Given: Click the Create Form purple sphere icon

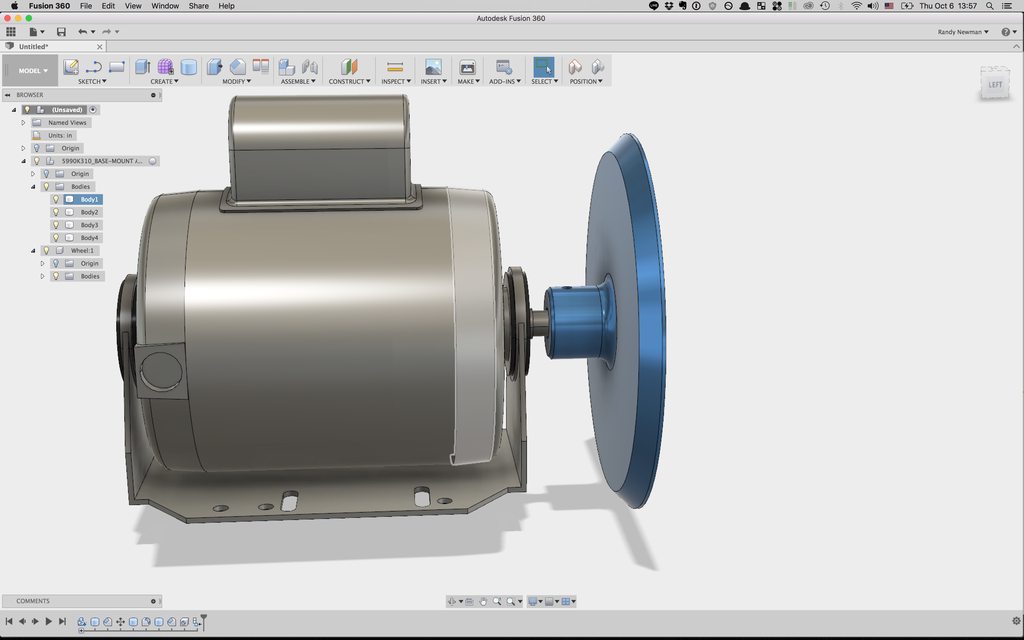Looking at the screenshot, I should [165, 67].
